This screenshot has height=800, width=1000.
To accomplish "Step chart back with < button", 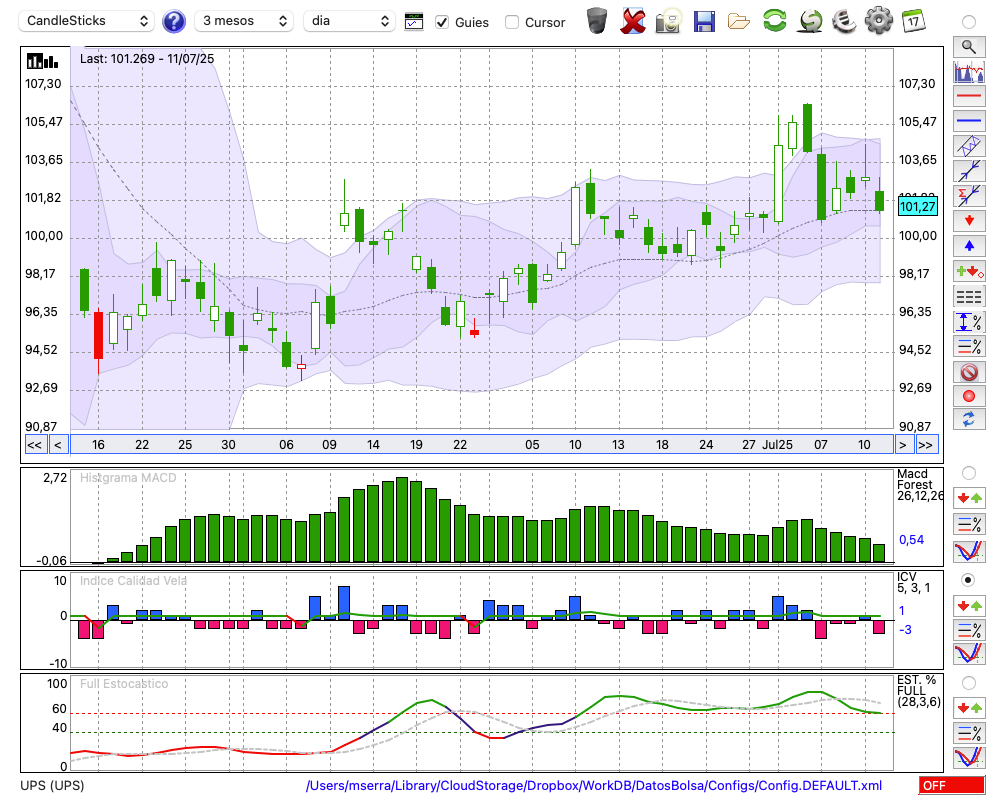I will [58, 445].
